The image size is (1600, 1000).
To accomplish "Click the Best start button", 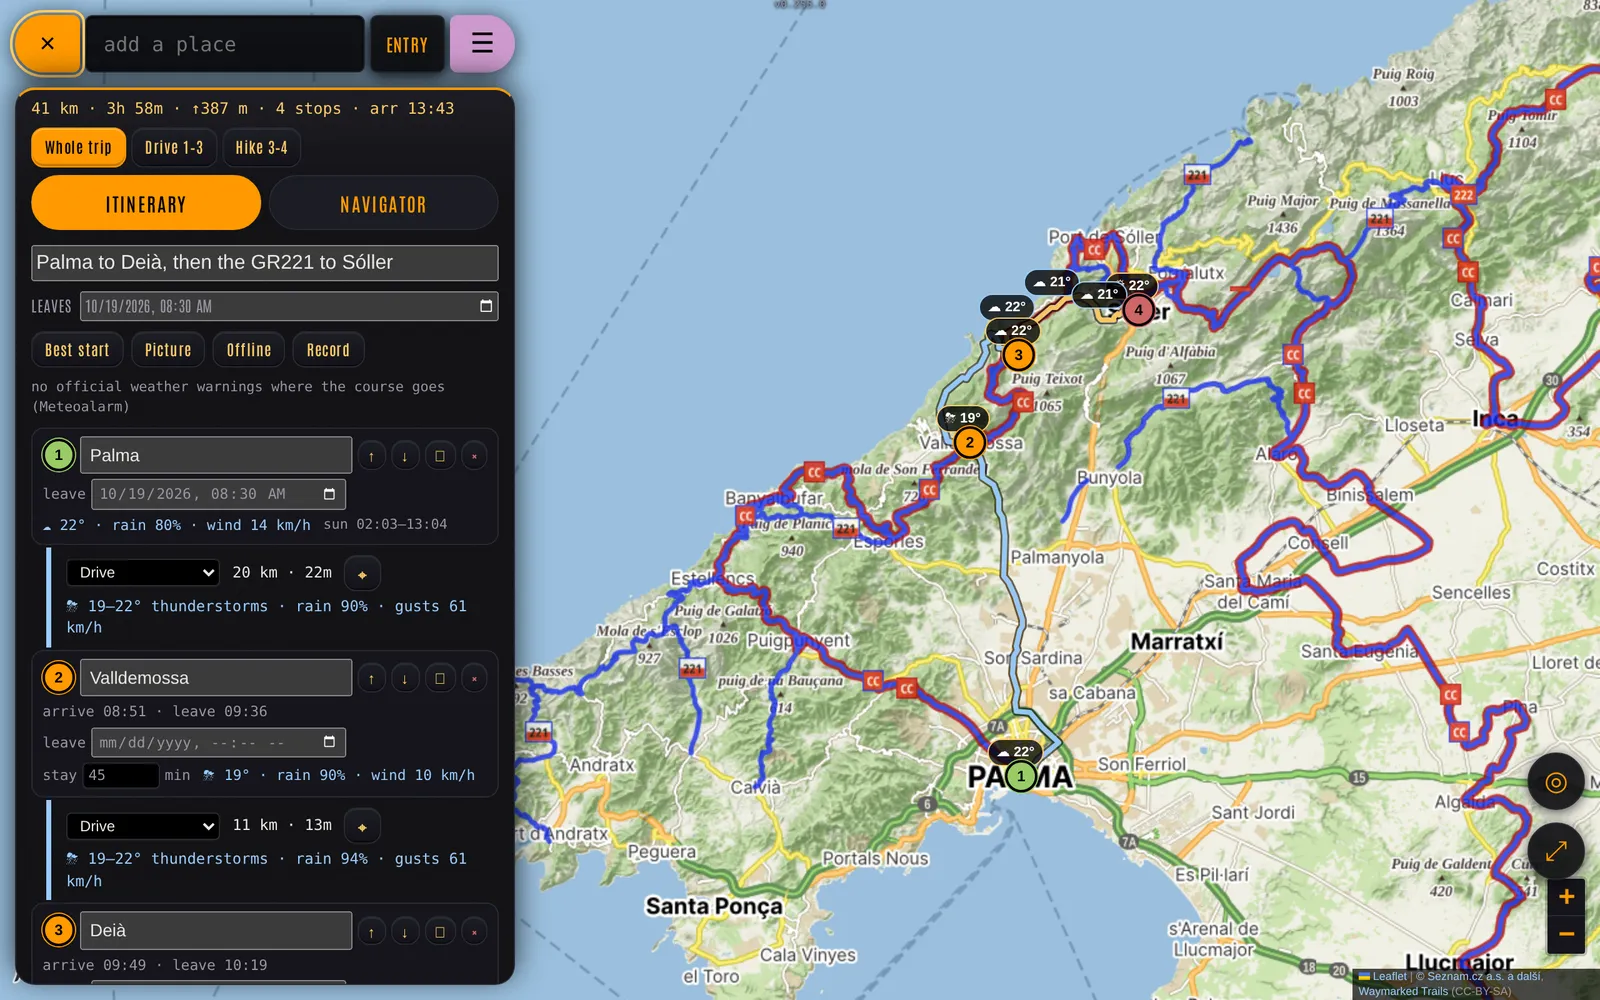I will tap(77, 350).
